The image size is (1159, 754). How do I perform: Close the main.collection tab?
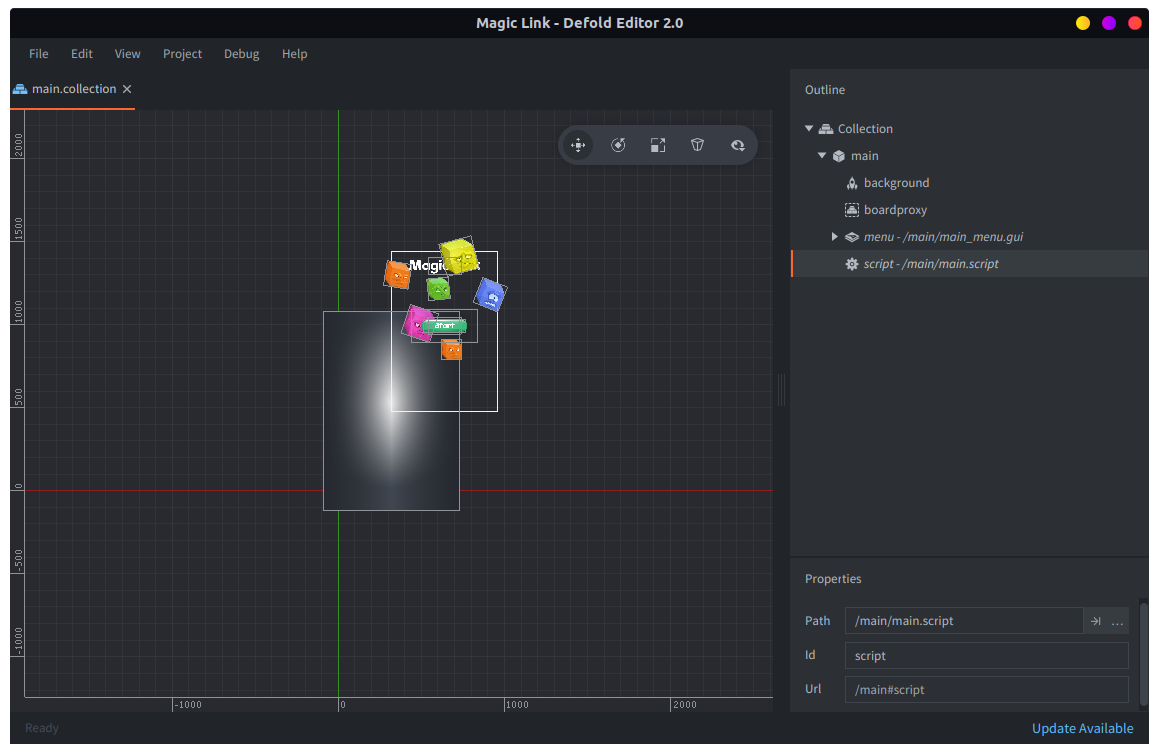coord(127,89)
